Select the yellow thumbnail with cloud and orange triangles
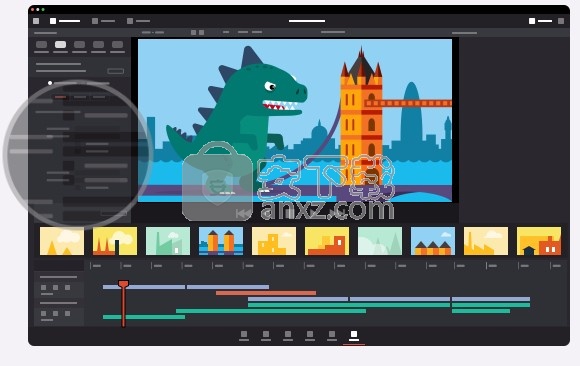The height and width of the screenshot is (366, 580). (x=62, y=241)
